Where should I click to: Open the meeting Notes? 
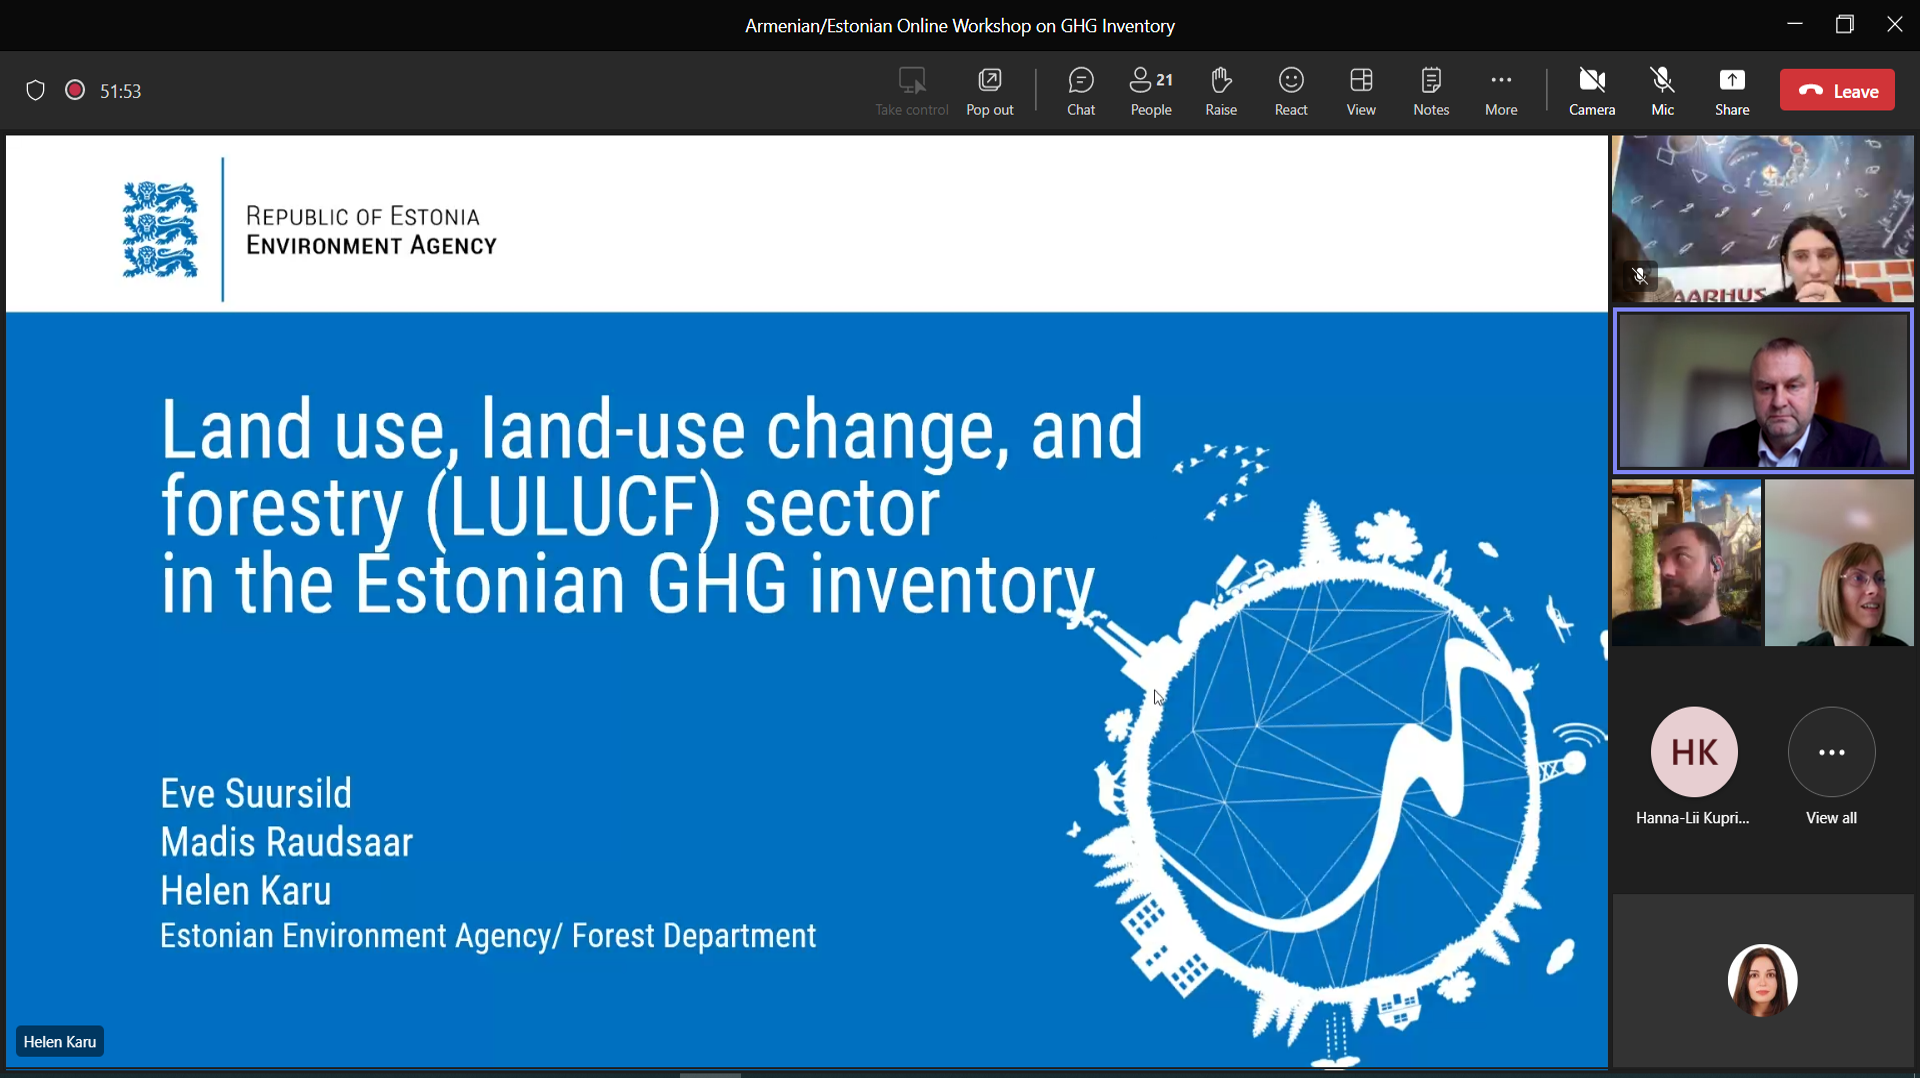[x=1430, y=91]
